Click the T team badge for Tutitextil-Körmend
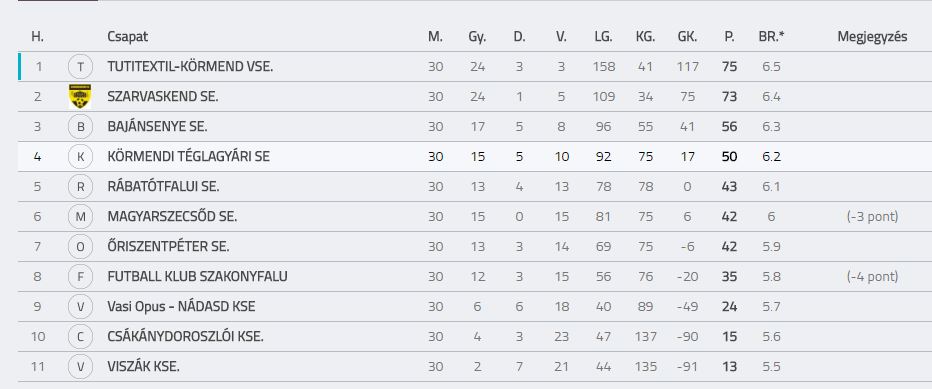The image size is (932, 389). (x=80, y=67)
